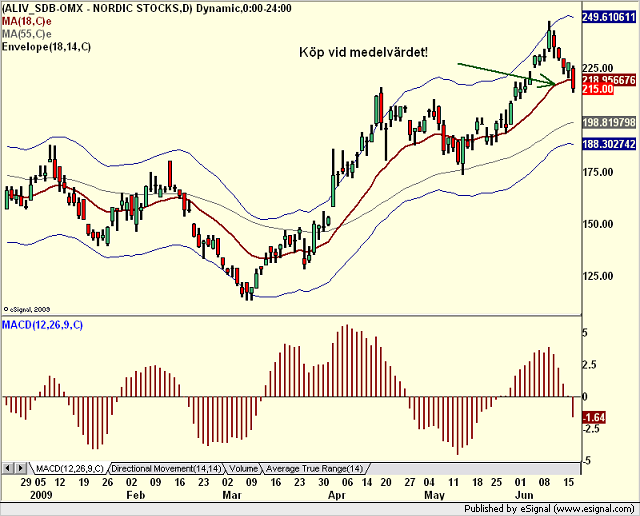
Task: Click the upper envelope value 249.610611
Action: click(x=609, y=17)
